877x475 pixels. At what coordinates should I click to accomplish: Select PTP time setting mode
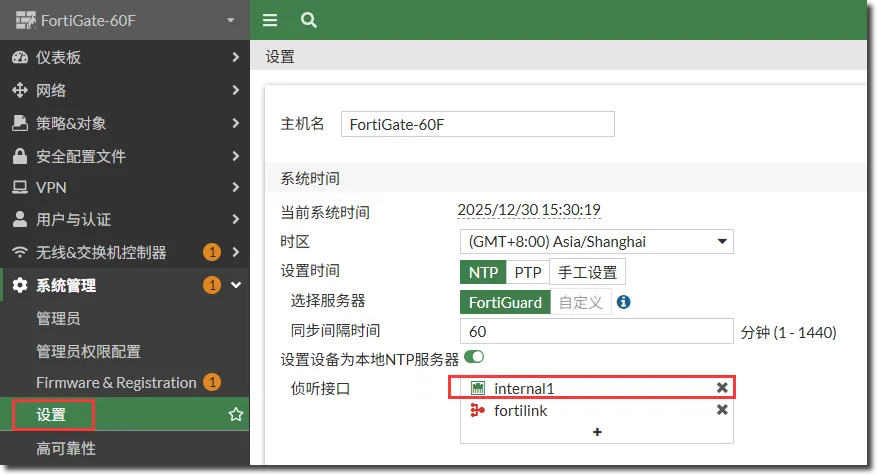pyautogui.click(x=528, y=272)
